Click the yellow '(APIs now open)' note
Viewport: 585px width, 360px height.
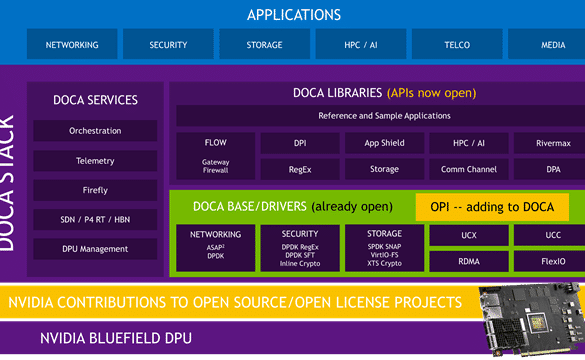point(431,93)
